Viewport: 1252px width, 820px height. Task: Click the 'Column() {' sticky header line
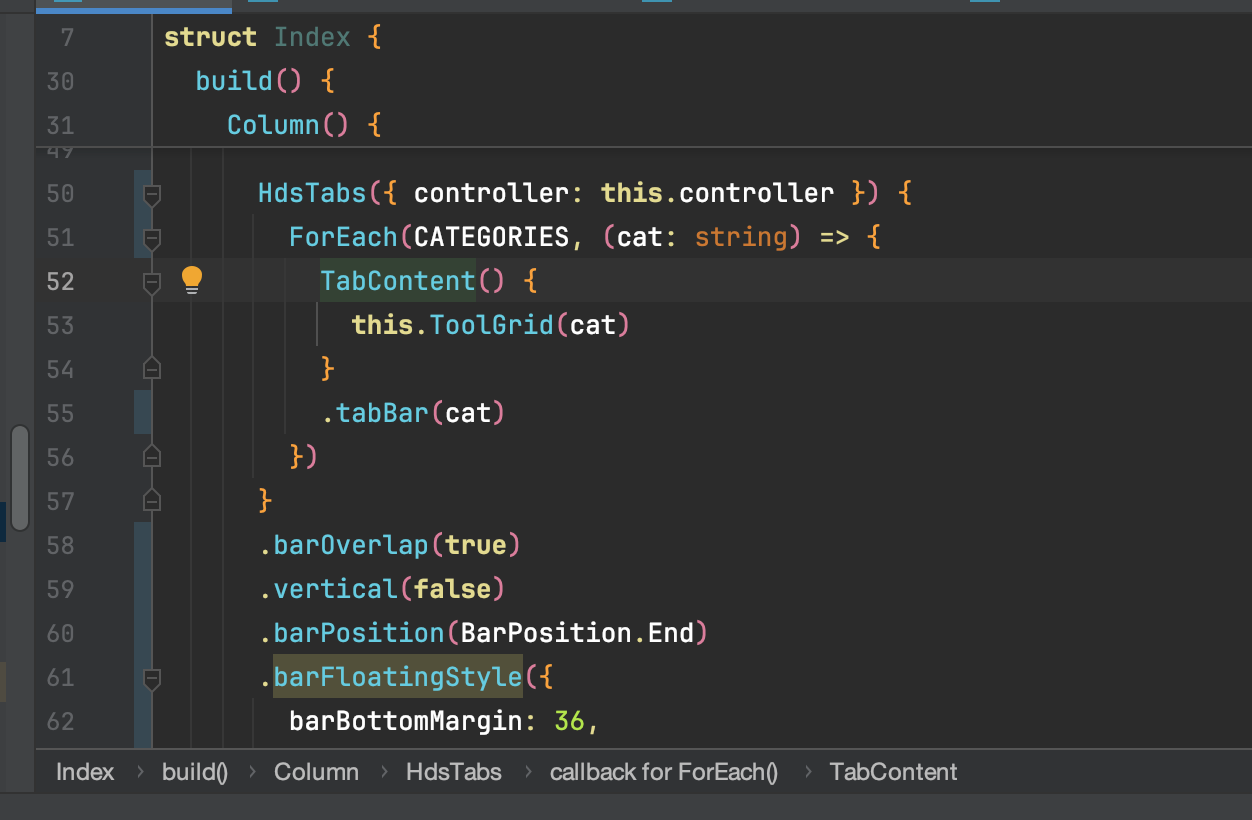[x=305, y=125]
